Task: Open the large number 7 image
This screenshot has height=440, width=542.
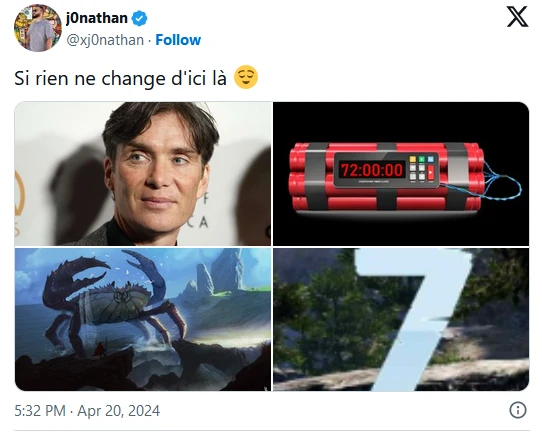Action: tap(401, 319)
